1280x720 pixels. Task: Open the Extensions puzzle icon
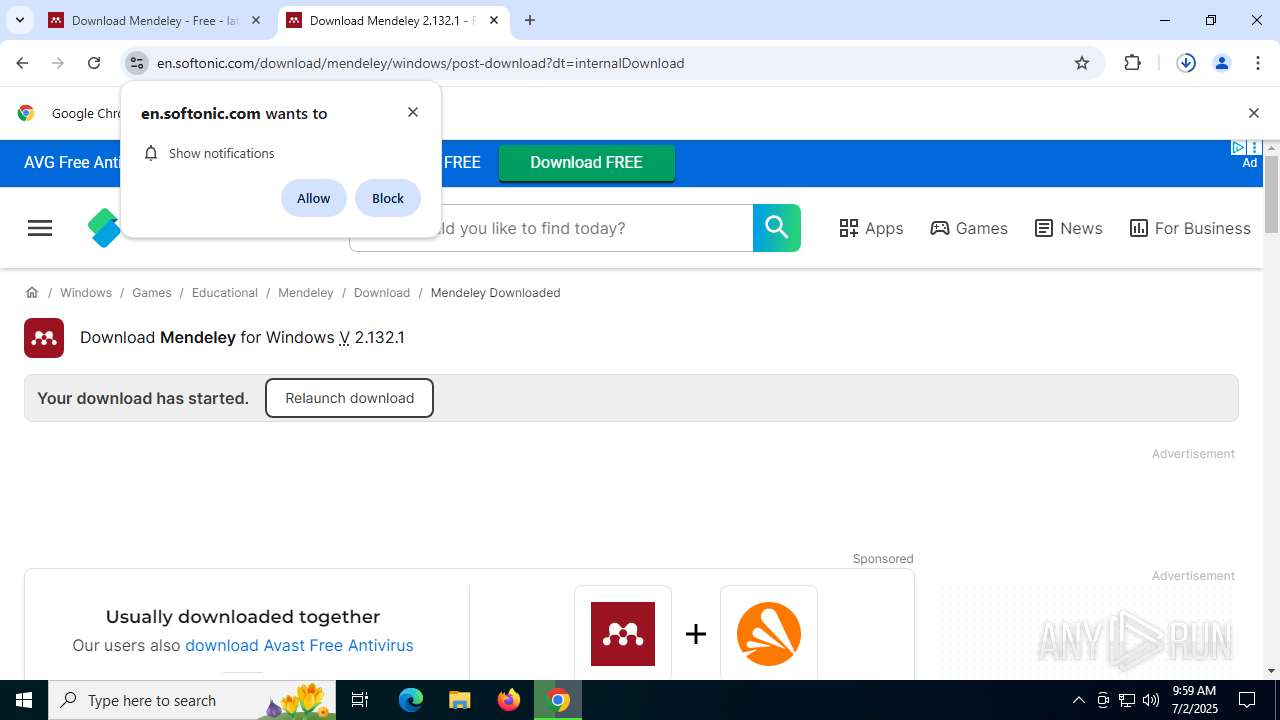1133,63
